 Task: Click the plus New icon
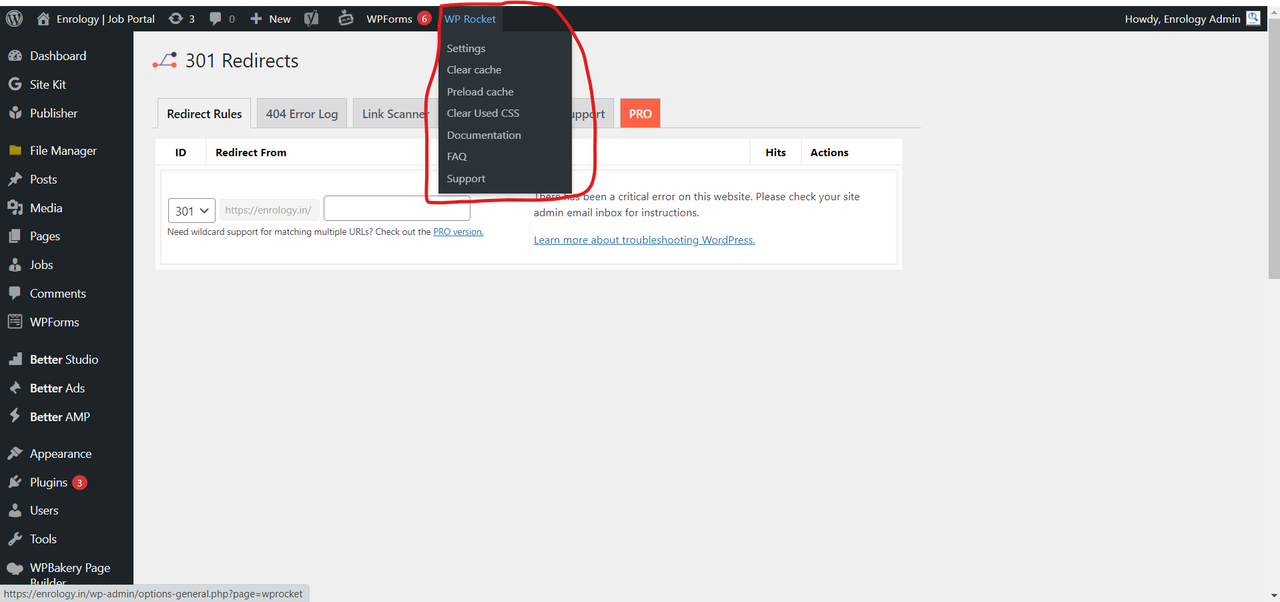pos(256,18)
